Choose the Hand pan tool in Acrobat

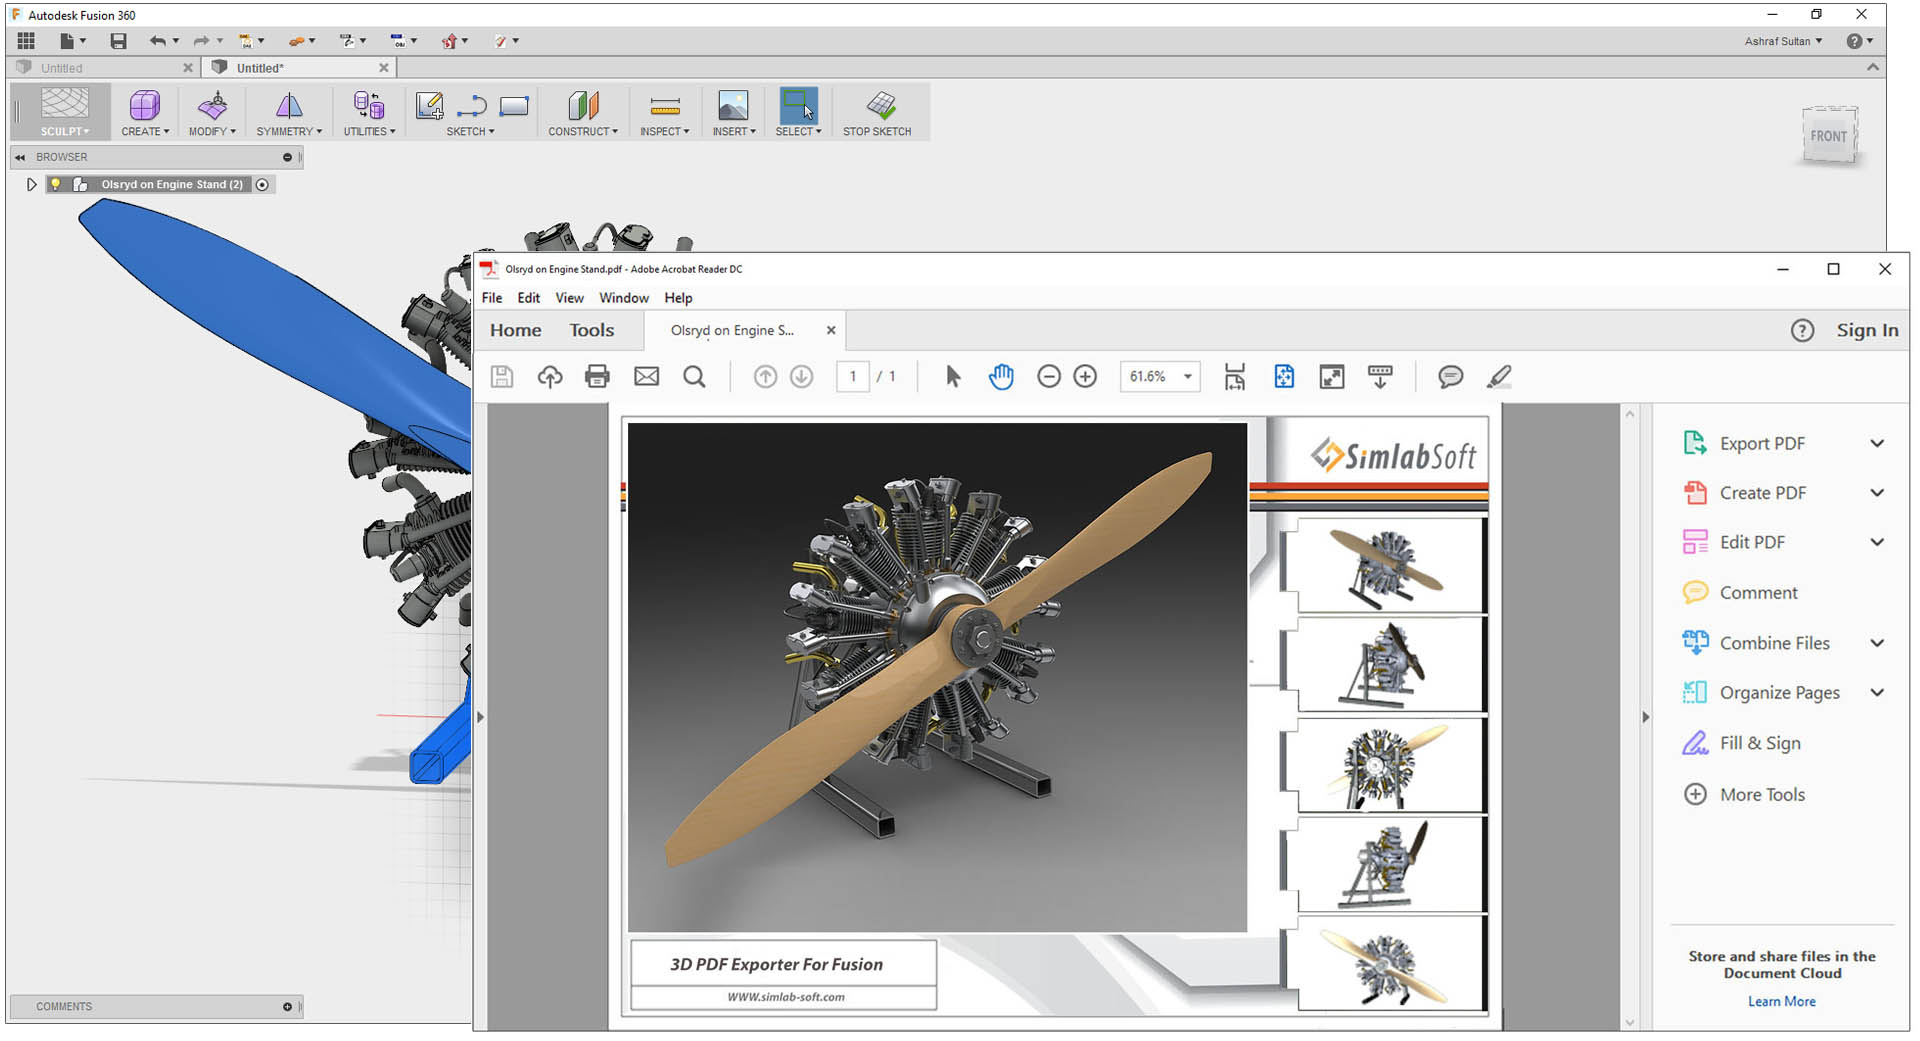pyautogui.click(x=1000, y=376)
